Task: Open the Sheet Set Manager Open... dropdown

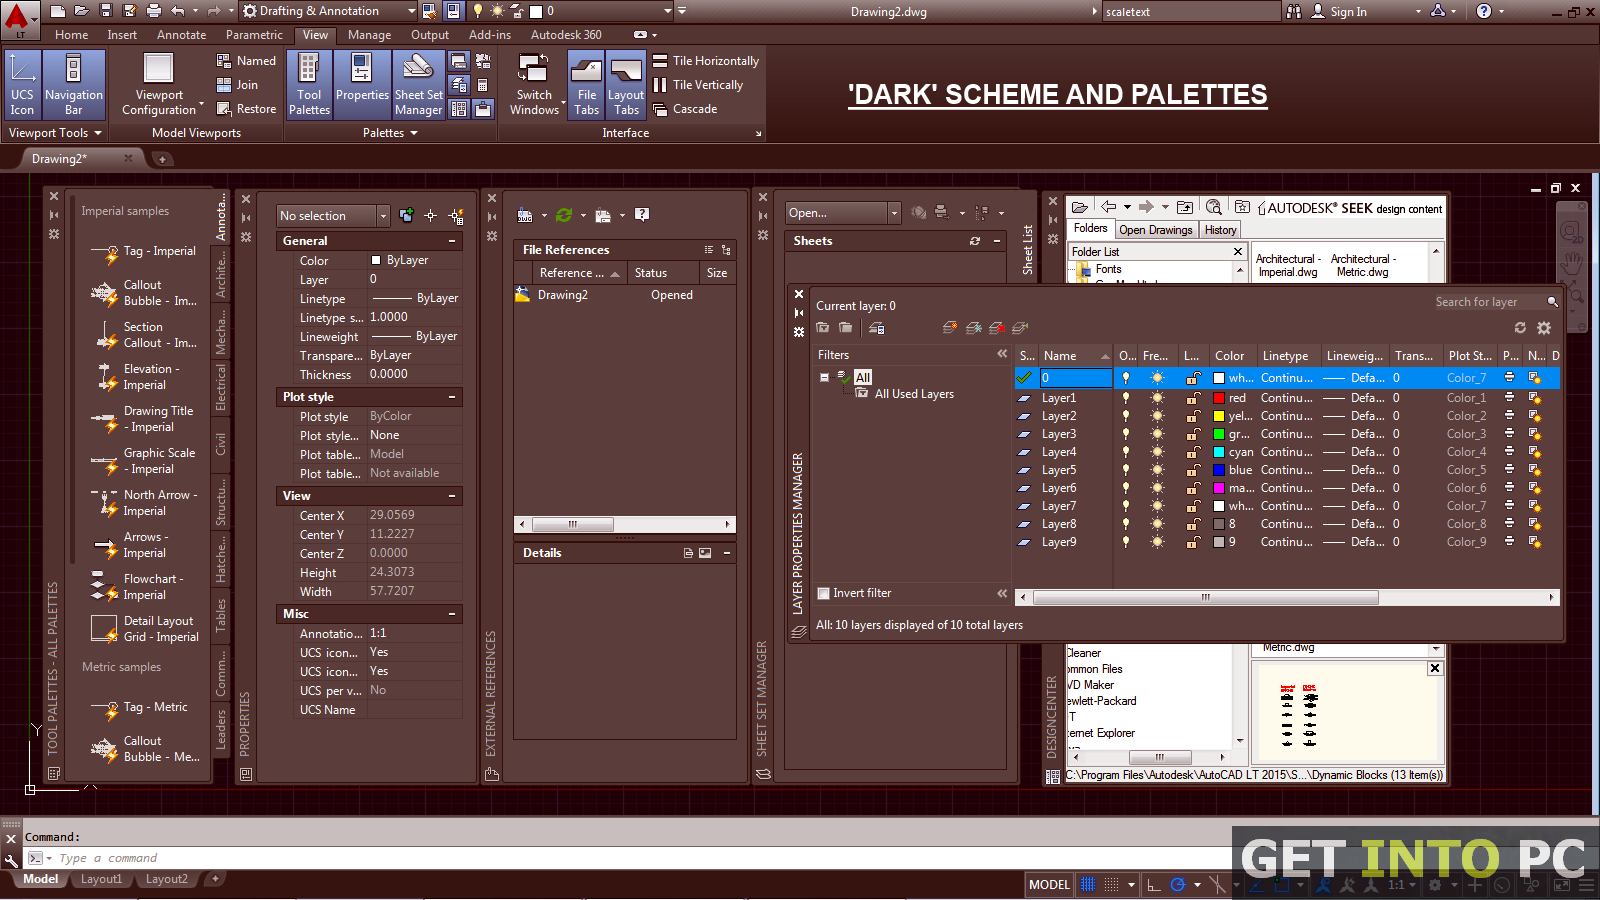Action: tap(894, 213)
